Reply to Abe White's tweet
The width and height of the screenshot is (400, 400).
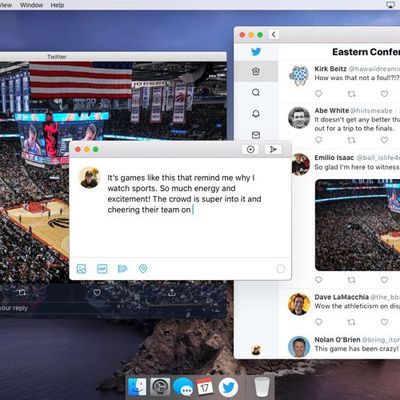pos(319,140)
